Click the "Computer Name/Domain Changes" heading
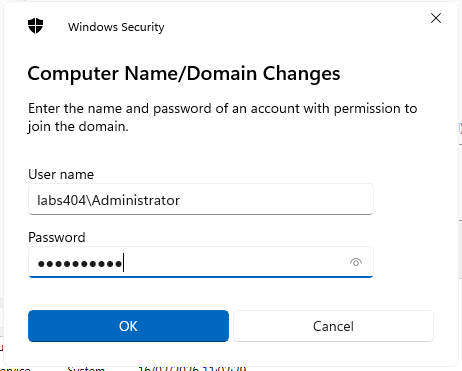This screenshot has height=371, width=462. (x=184, y=73)
